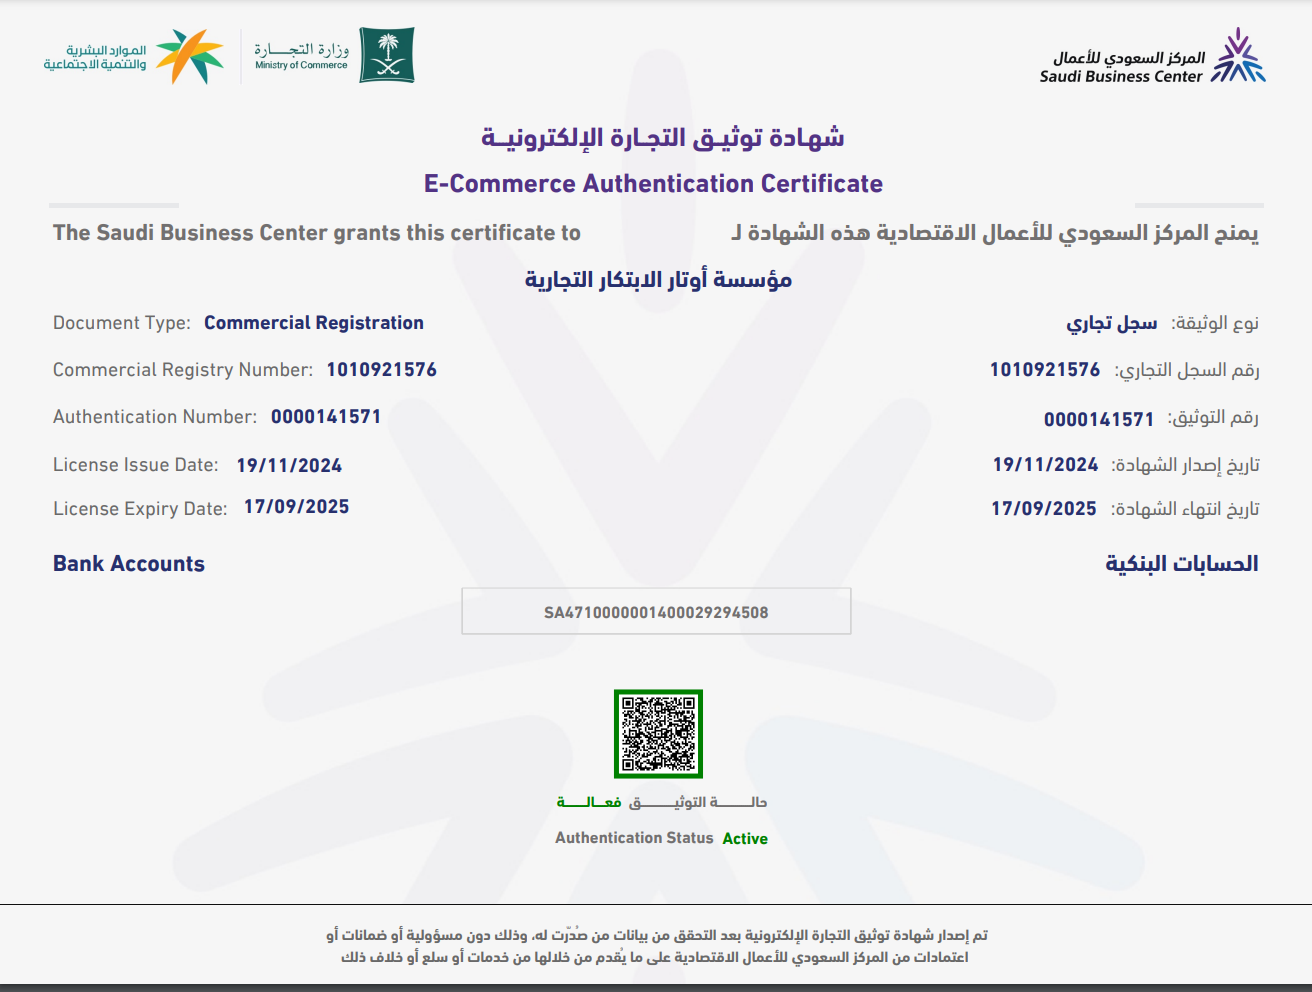
Task: Click the Saudi Business Center name text
Action: (1122, 67)
